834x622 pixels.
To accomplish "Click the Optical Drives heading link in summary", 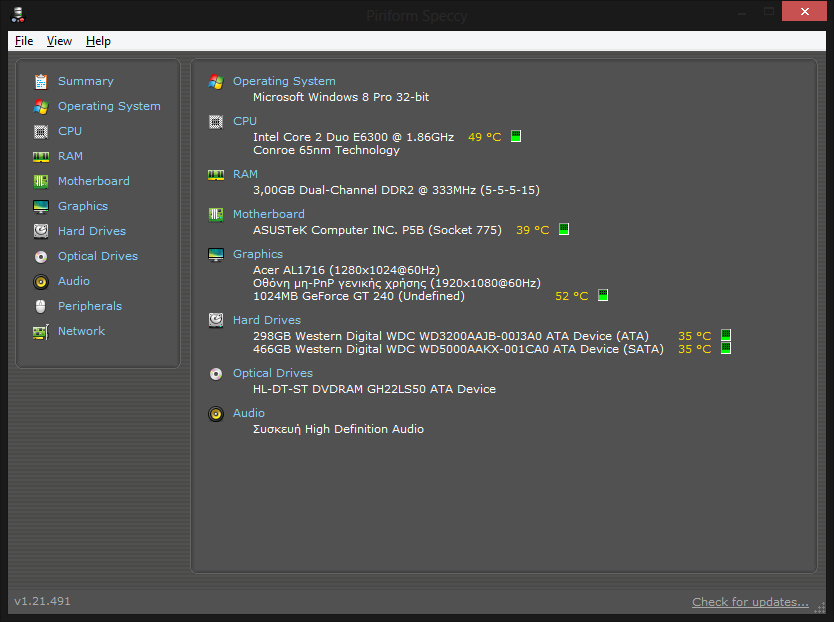I will (x=273, y=374).
